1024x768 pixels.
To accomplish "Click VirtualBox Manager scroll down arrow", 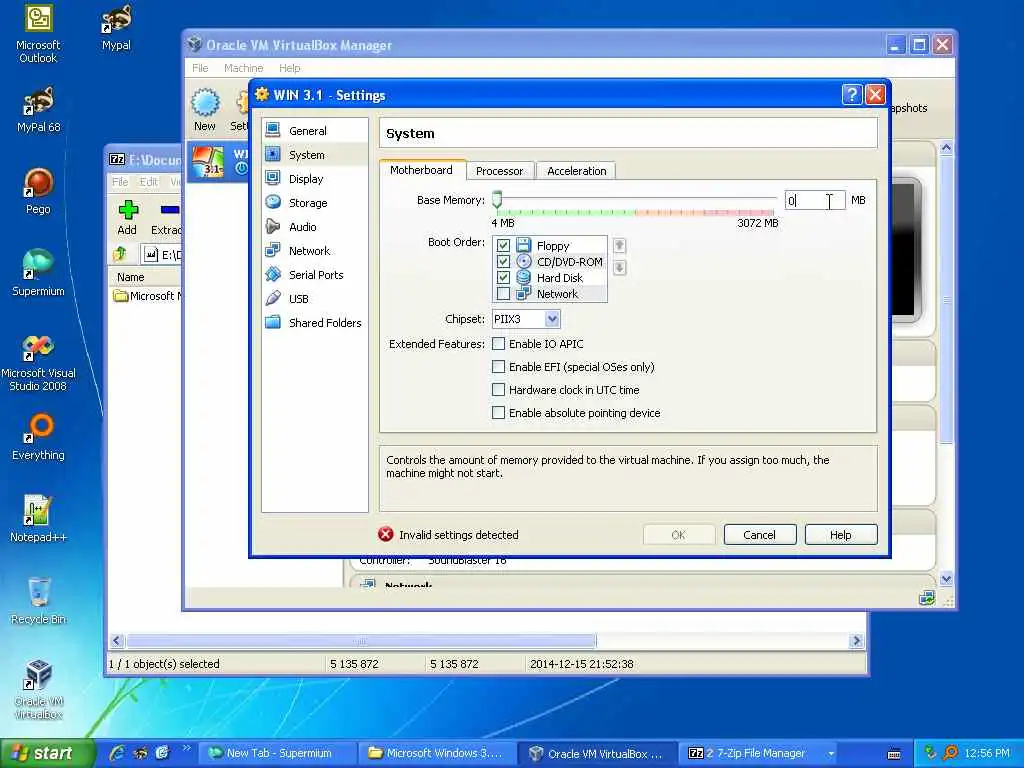I will click(946, 579).
